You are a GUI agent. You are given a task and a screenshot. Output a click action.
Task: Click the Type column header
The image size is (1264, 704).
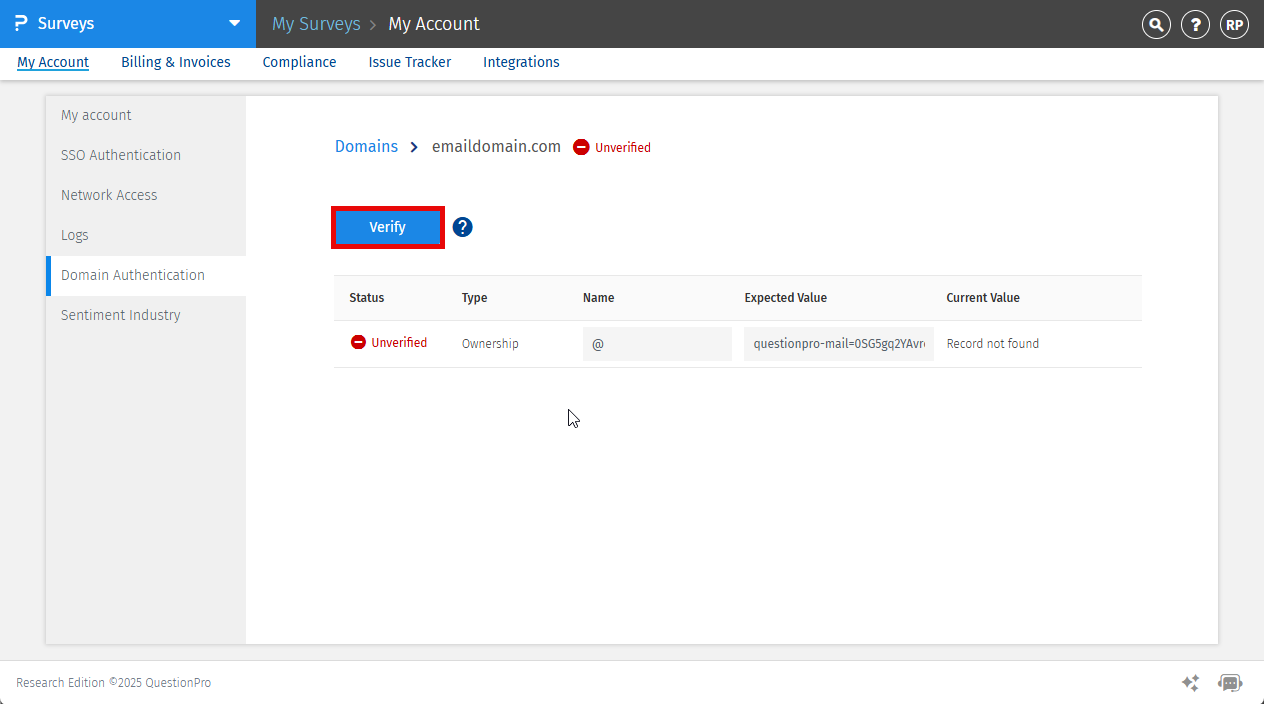click(x=475, y=298)
